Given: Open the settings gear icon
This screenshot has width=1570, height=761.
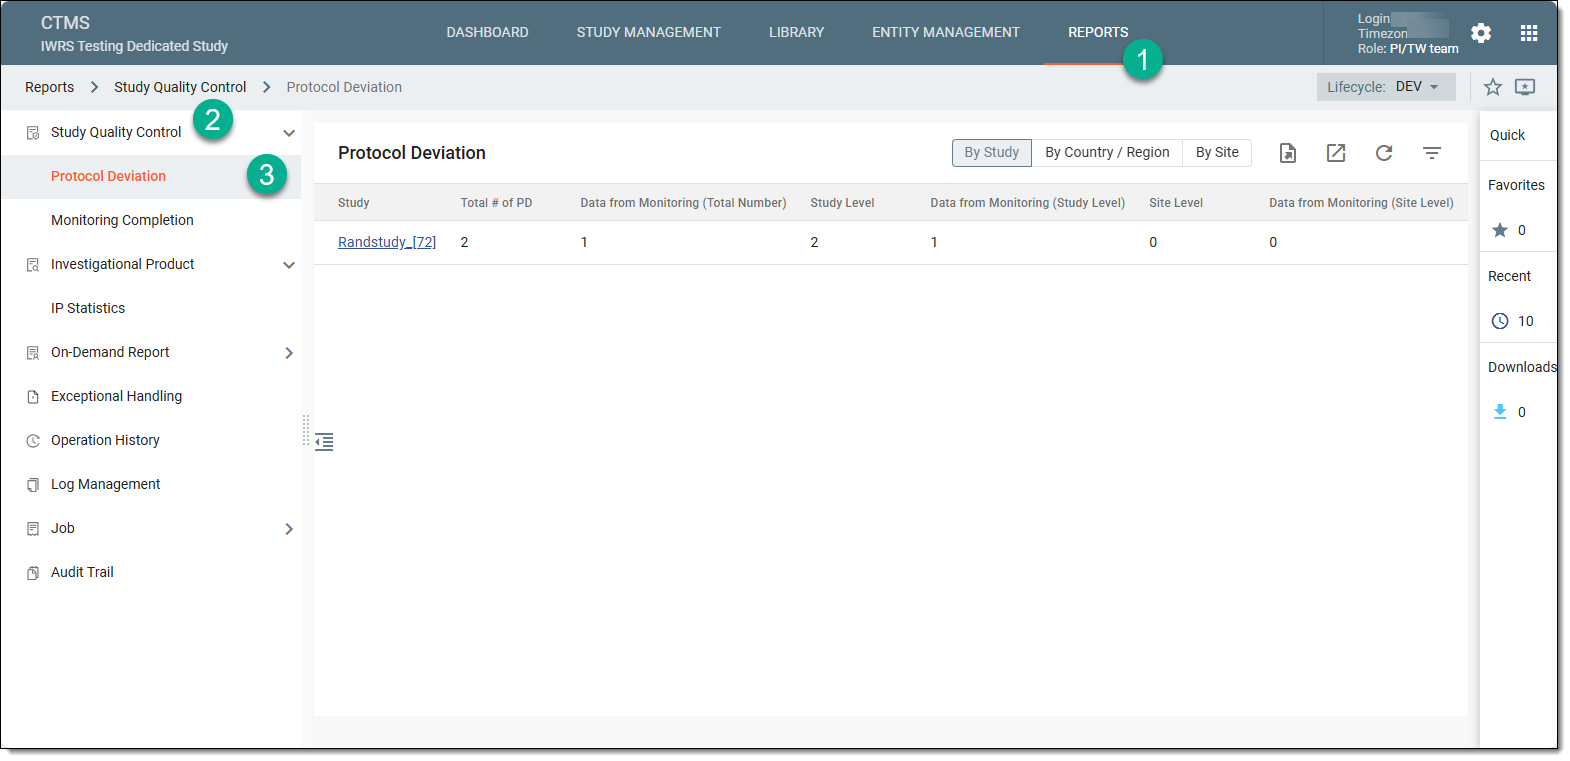Looking at the screenshot, I should point(1481,33).
